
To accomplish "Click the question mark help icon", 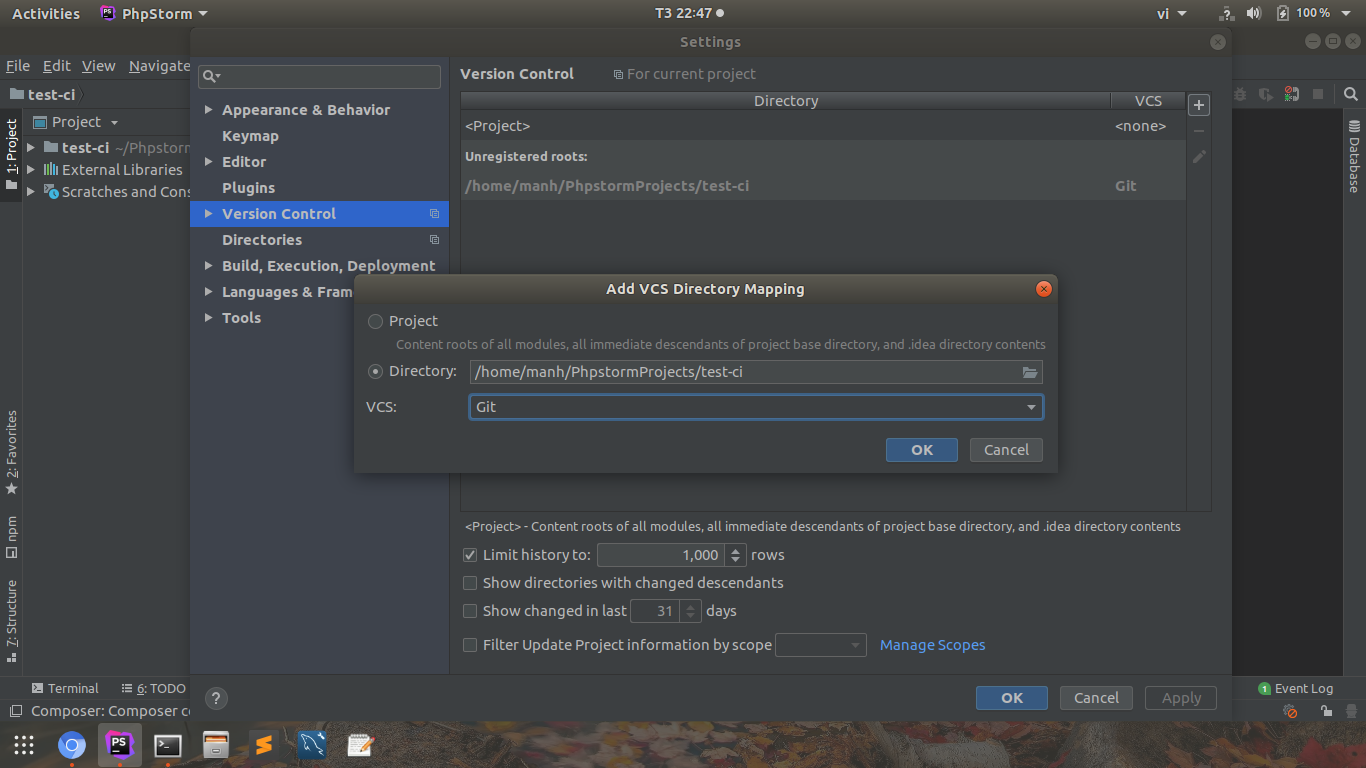I will tap(216, 698).
